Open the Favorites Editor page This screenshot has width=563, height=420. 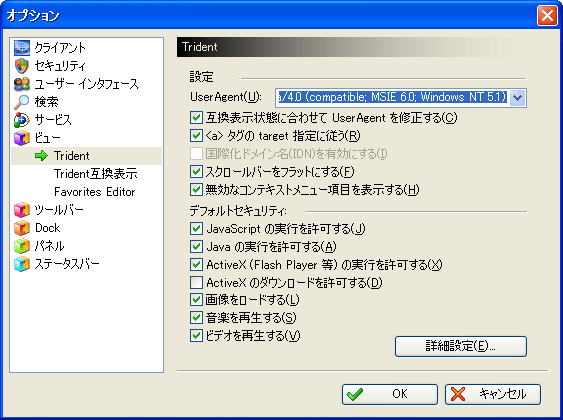coord(95,192)
